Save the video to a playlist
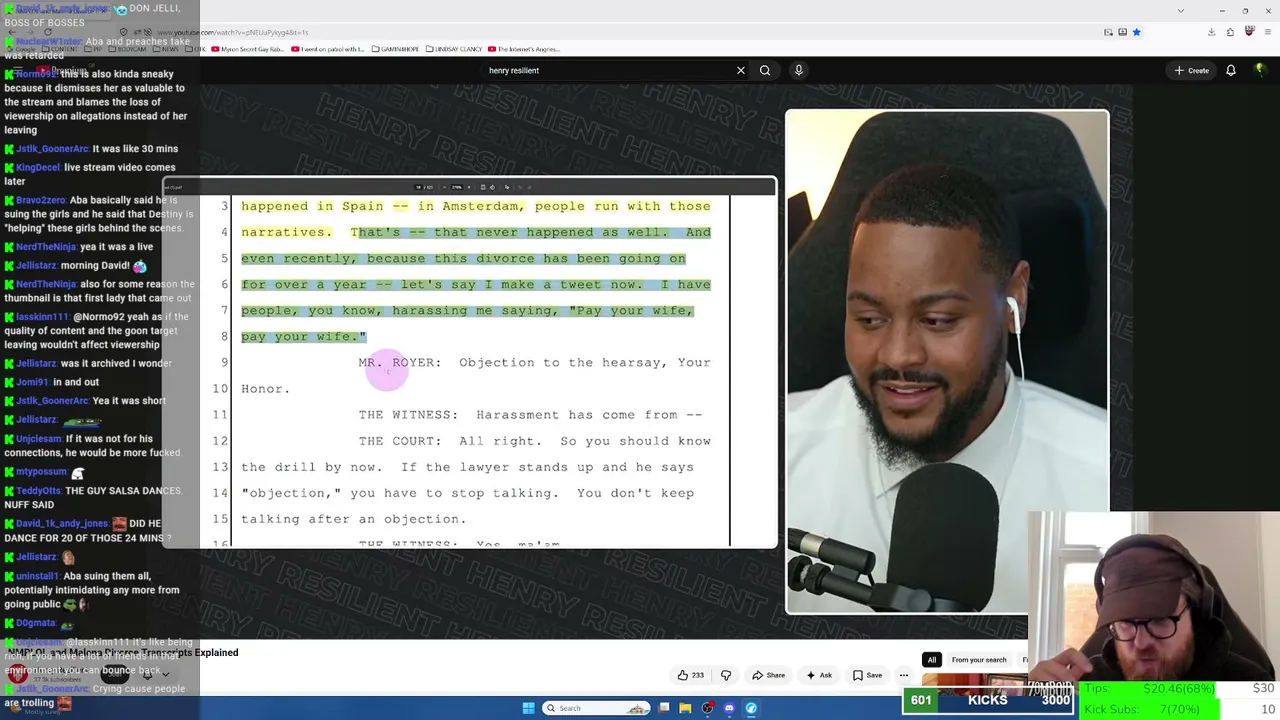The height and width of the screenshot is (720, 1280). [x=867, y=675]
